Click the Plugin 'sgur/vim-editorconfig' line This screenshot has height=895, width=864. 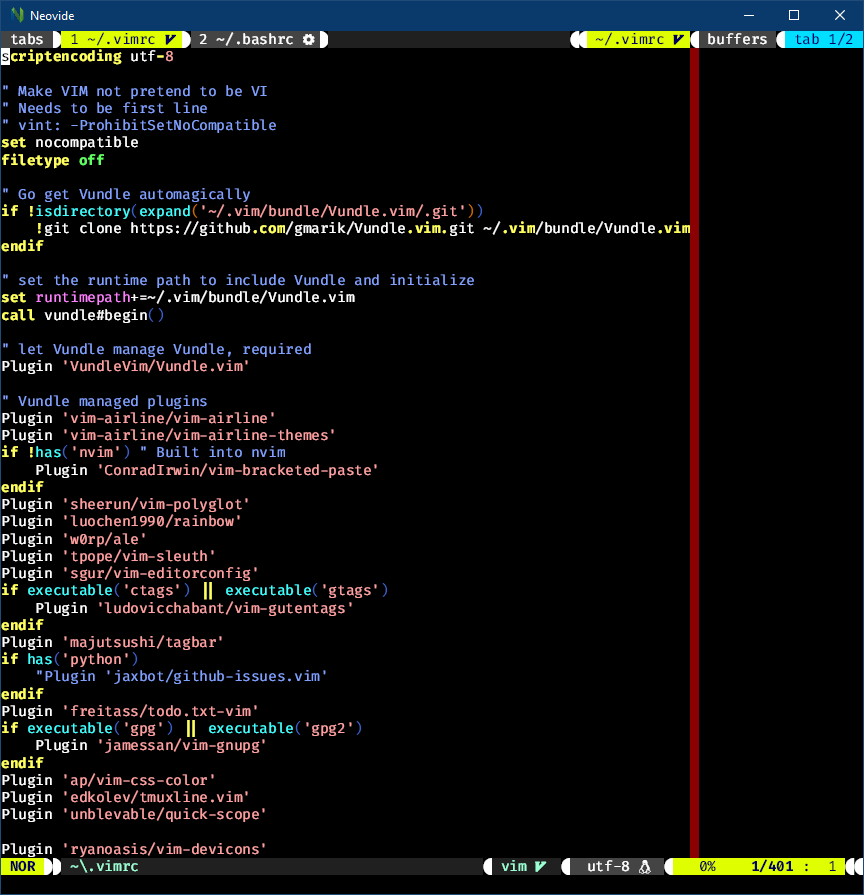(130, 574)
